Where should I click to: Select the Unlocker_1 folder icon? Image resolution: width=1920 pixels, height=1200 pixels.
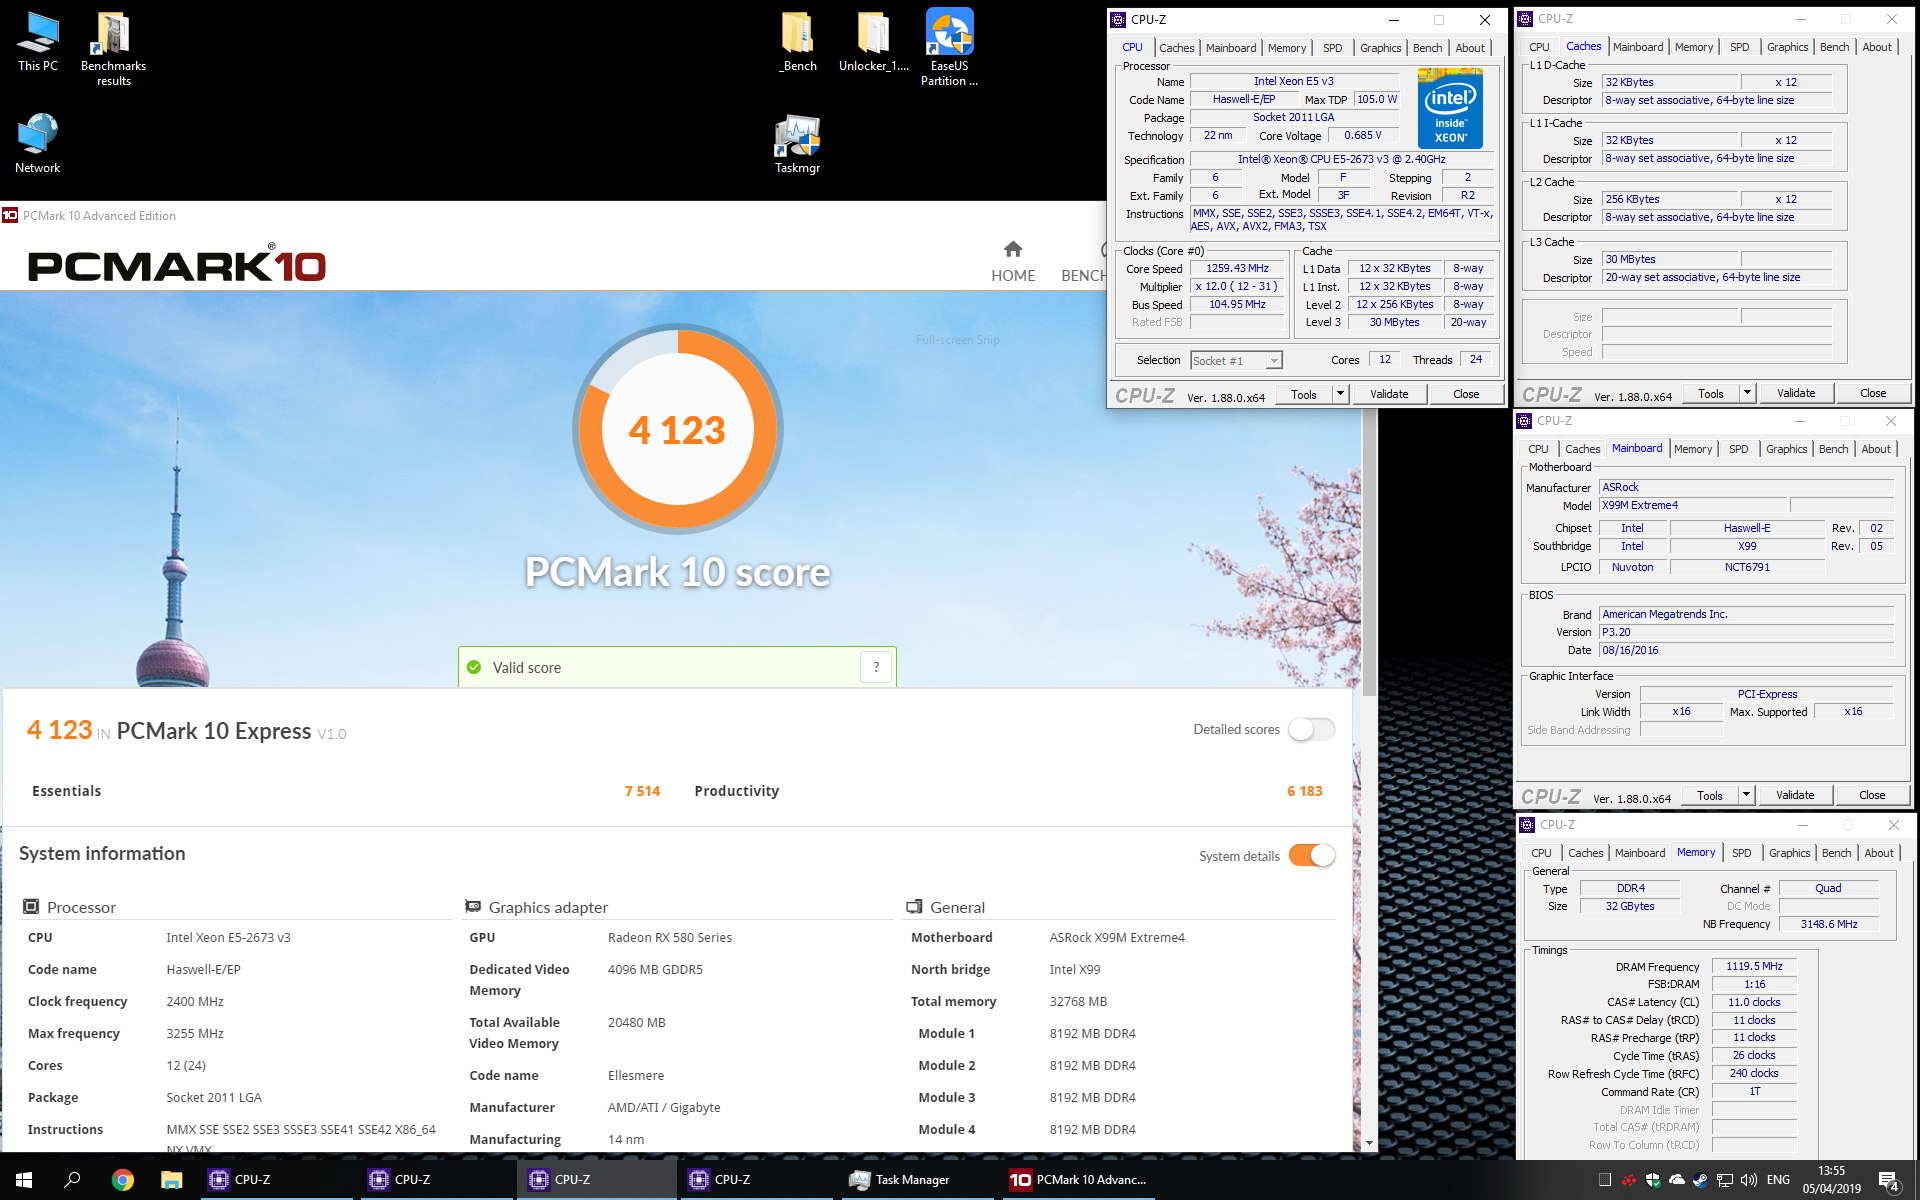[x=873, y=42]
